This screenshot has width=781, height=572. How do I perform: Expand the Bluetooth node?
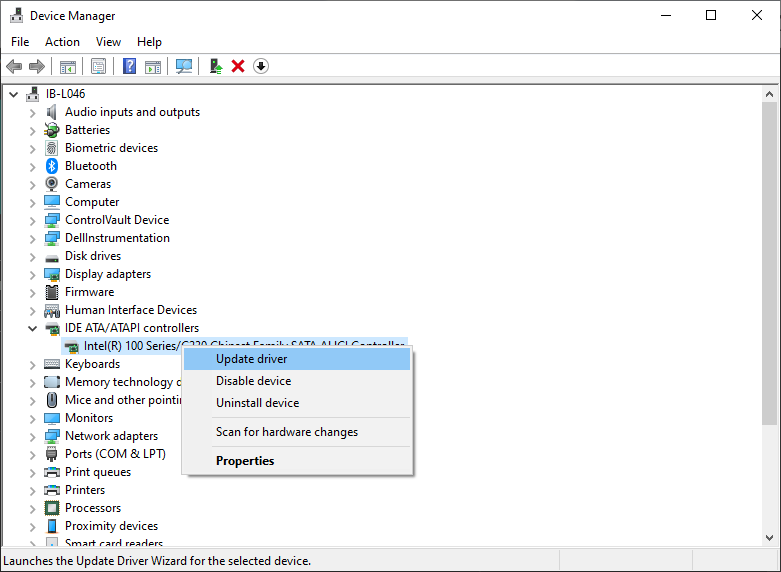click(x=33, y=167)
